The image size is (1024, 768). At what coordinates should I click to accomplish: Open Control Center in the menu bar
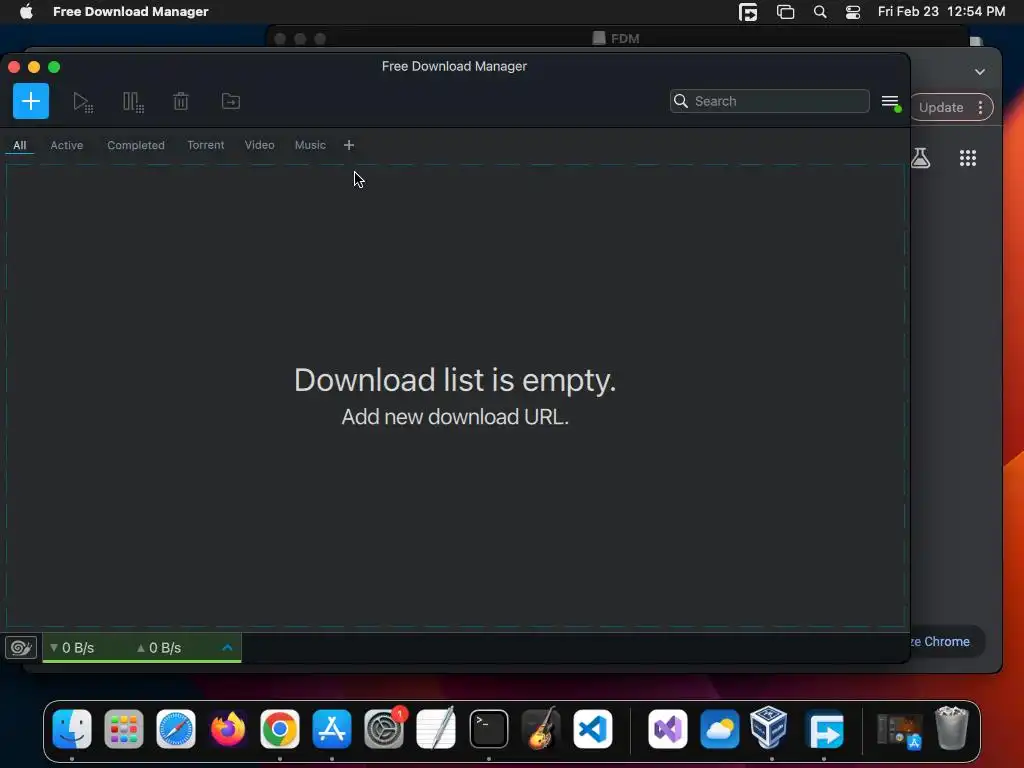coord(853,12)
